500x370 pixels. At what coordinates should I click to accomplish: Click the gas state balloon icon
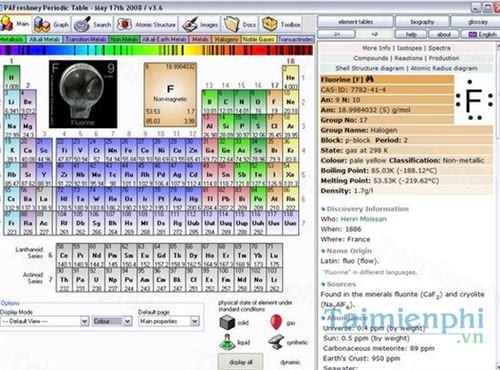pyautogui.click(x=276, y=322)
